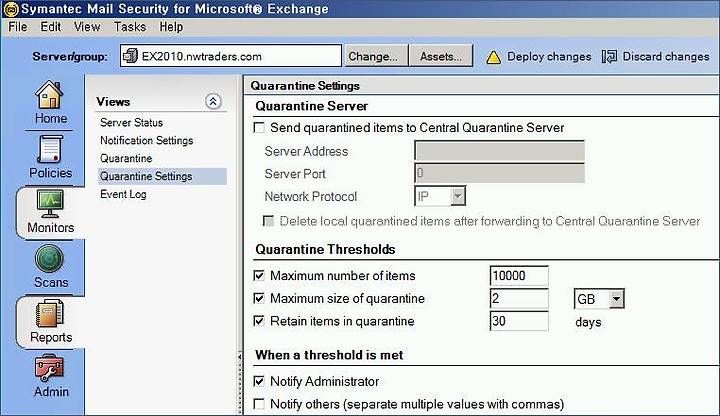This screenshot has height=416, width=720.
Task: Click the server icon beside EX2010.nwtraders.com
Action: click(130, 56)
